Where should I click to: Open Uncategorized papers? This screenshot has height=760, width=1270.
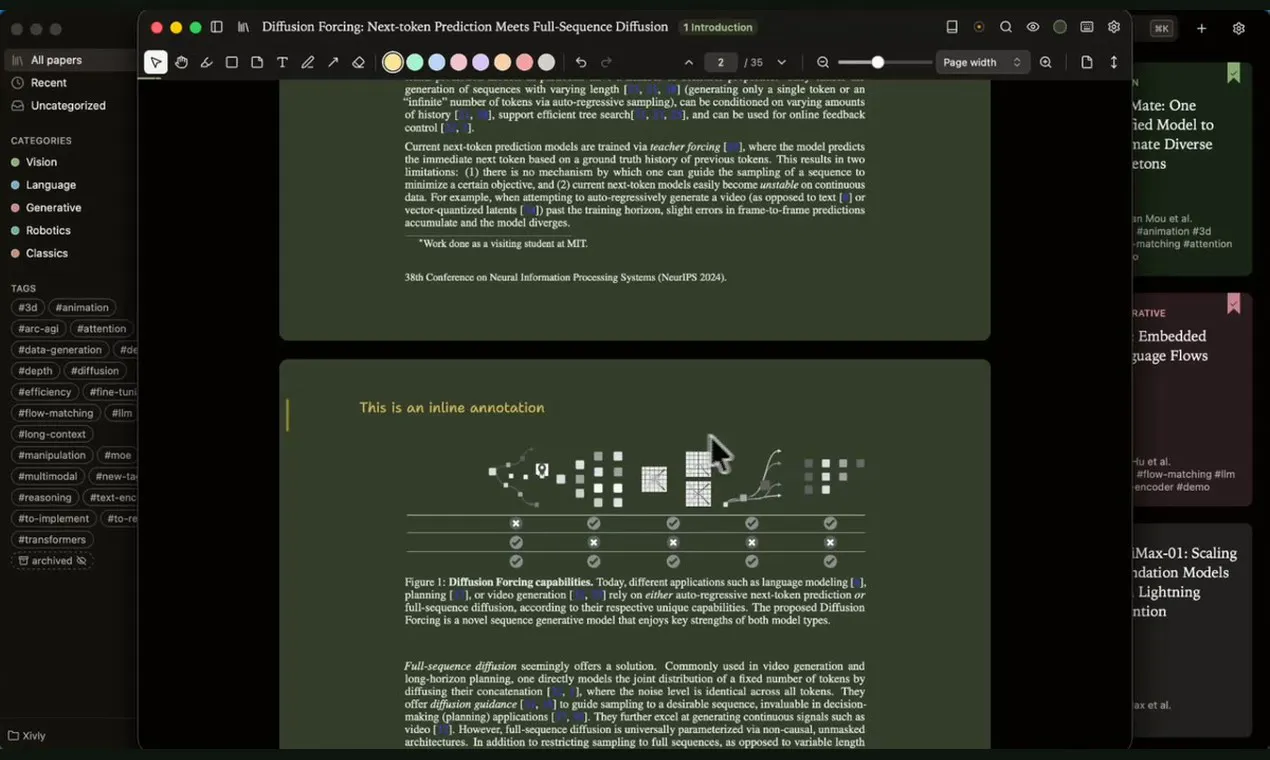tap(68, 105)
